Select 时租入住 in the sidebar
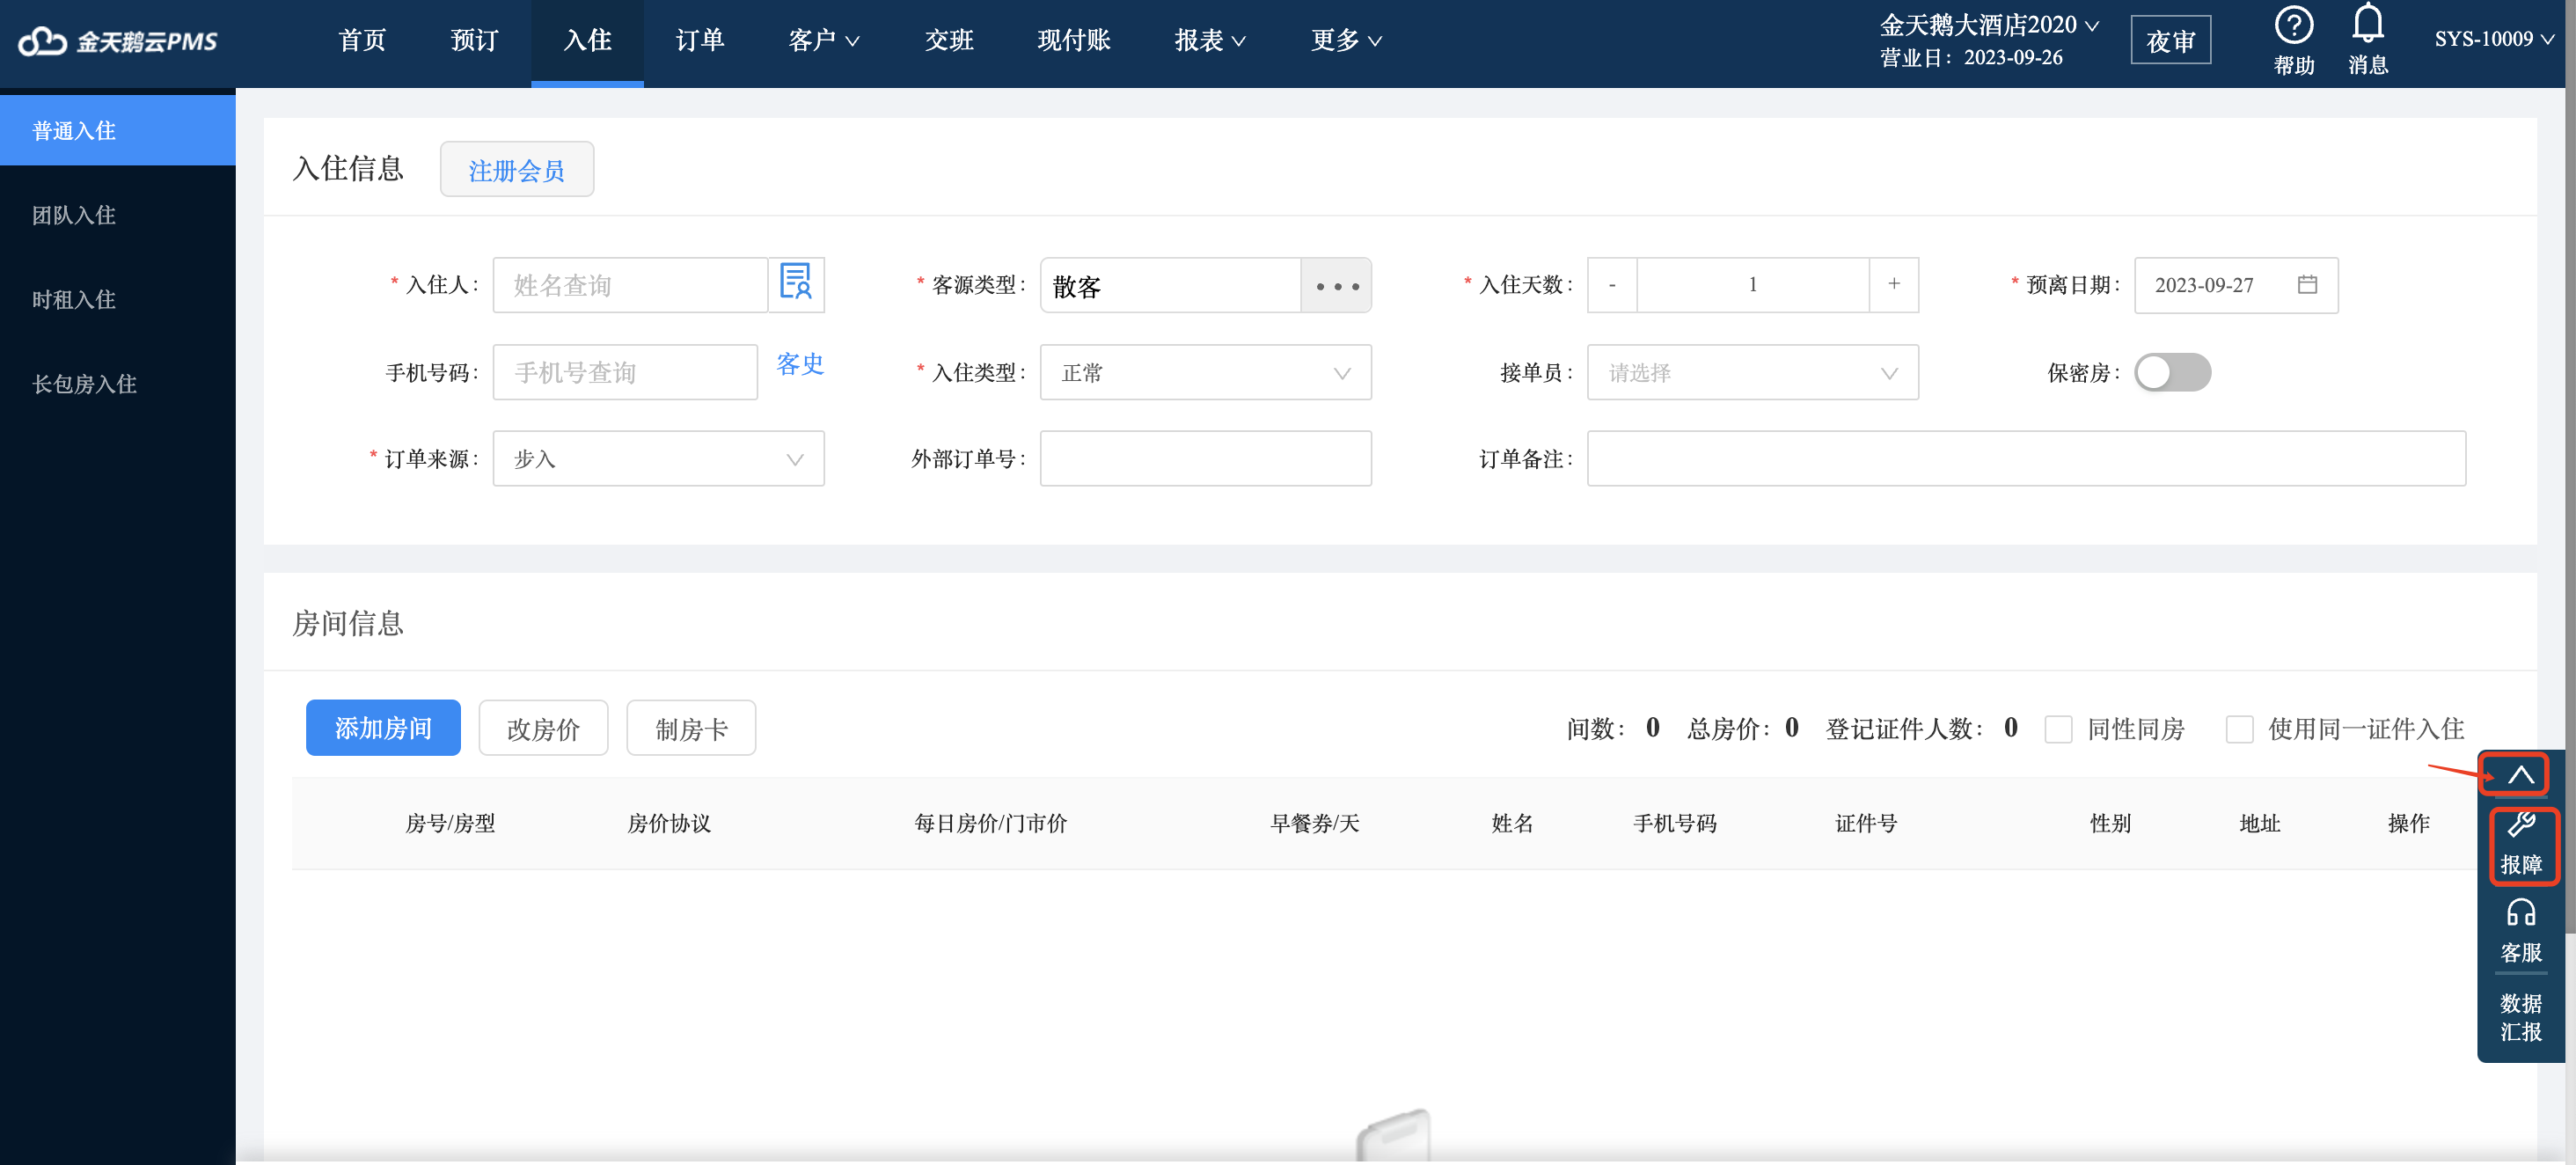This screenshot has width=2576, height=1165. [118, 299]
